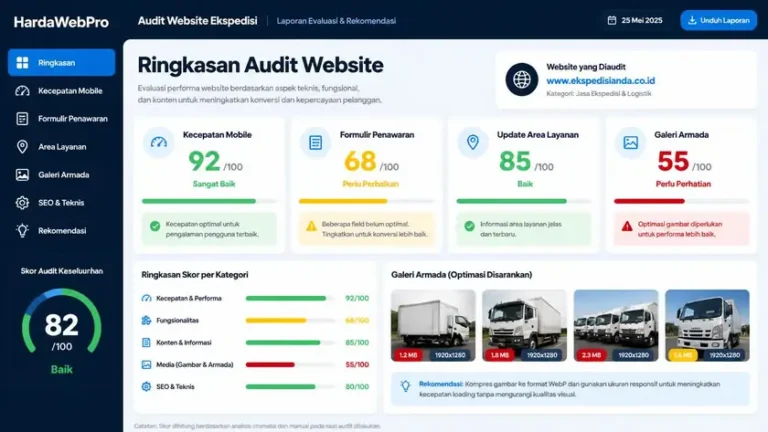This screenshot has height=432, width=768.
Task: Click the 80/100 score in category list
Action: 357,386
